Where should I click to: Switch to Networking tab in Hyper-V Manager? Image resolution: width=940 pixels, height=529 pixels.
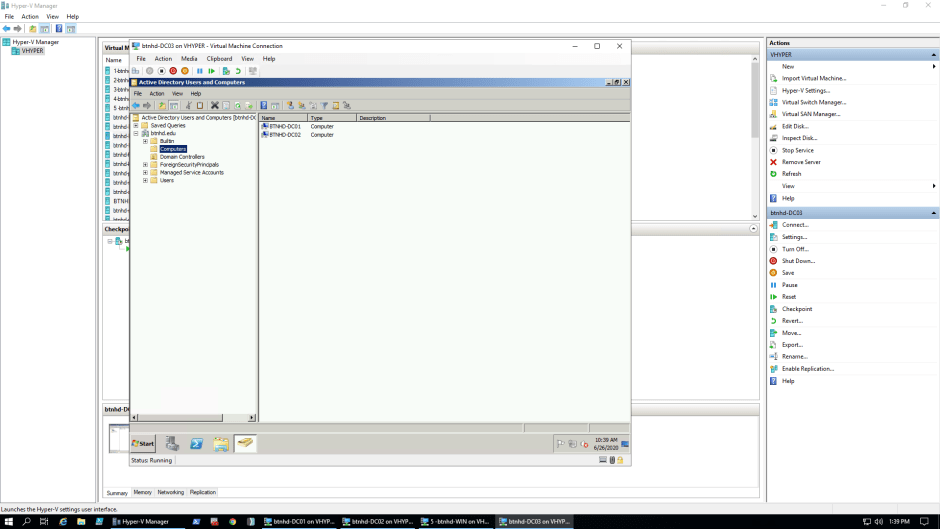tap(171, 492)
